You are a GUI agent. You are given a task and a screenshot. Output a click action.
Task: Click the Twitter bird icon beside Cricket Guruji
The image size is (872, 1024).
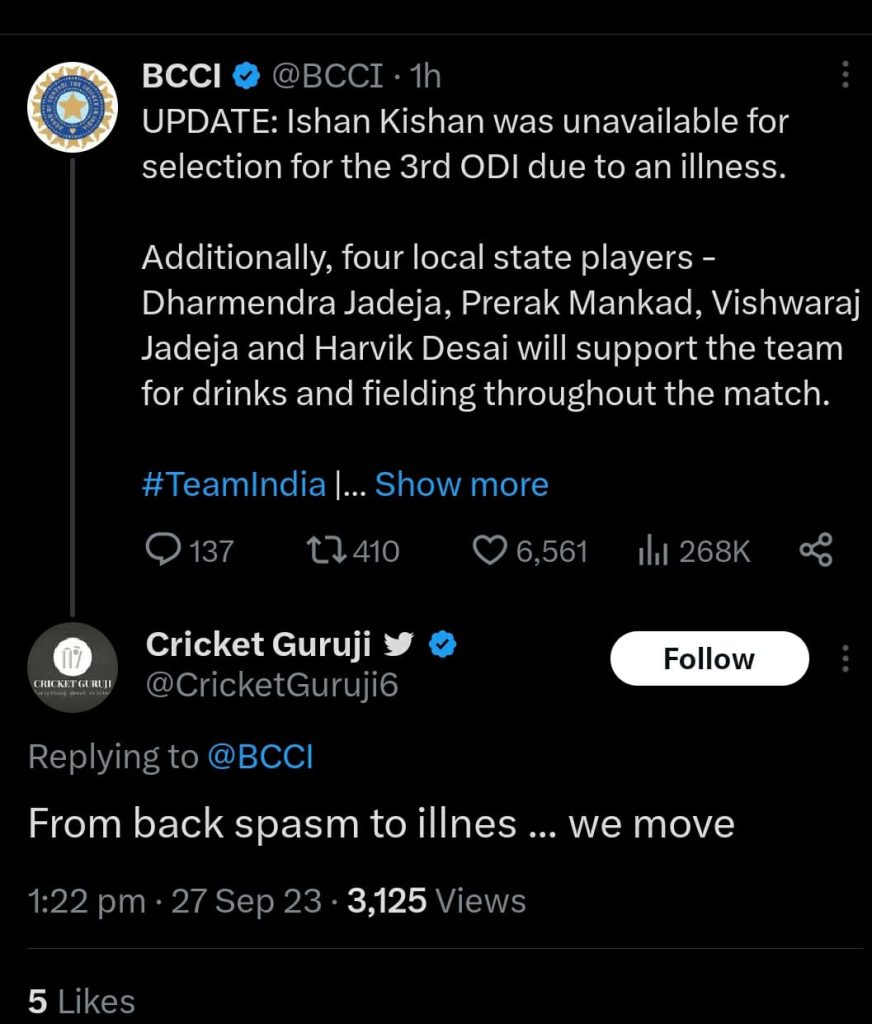tap(399, 645)
